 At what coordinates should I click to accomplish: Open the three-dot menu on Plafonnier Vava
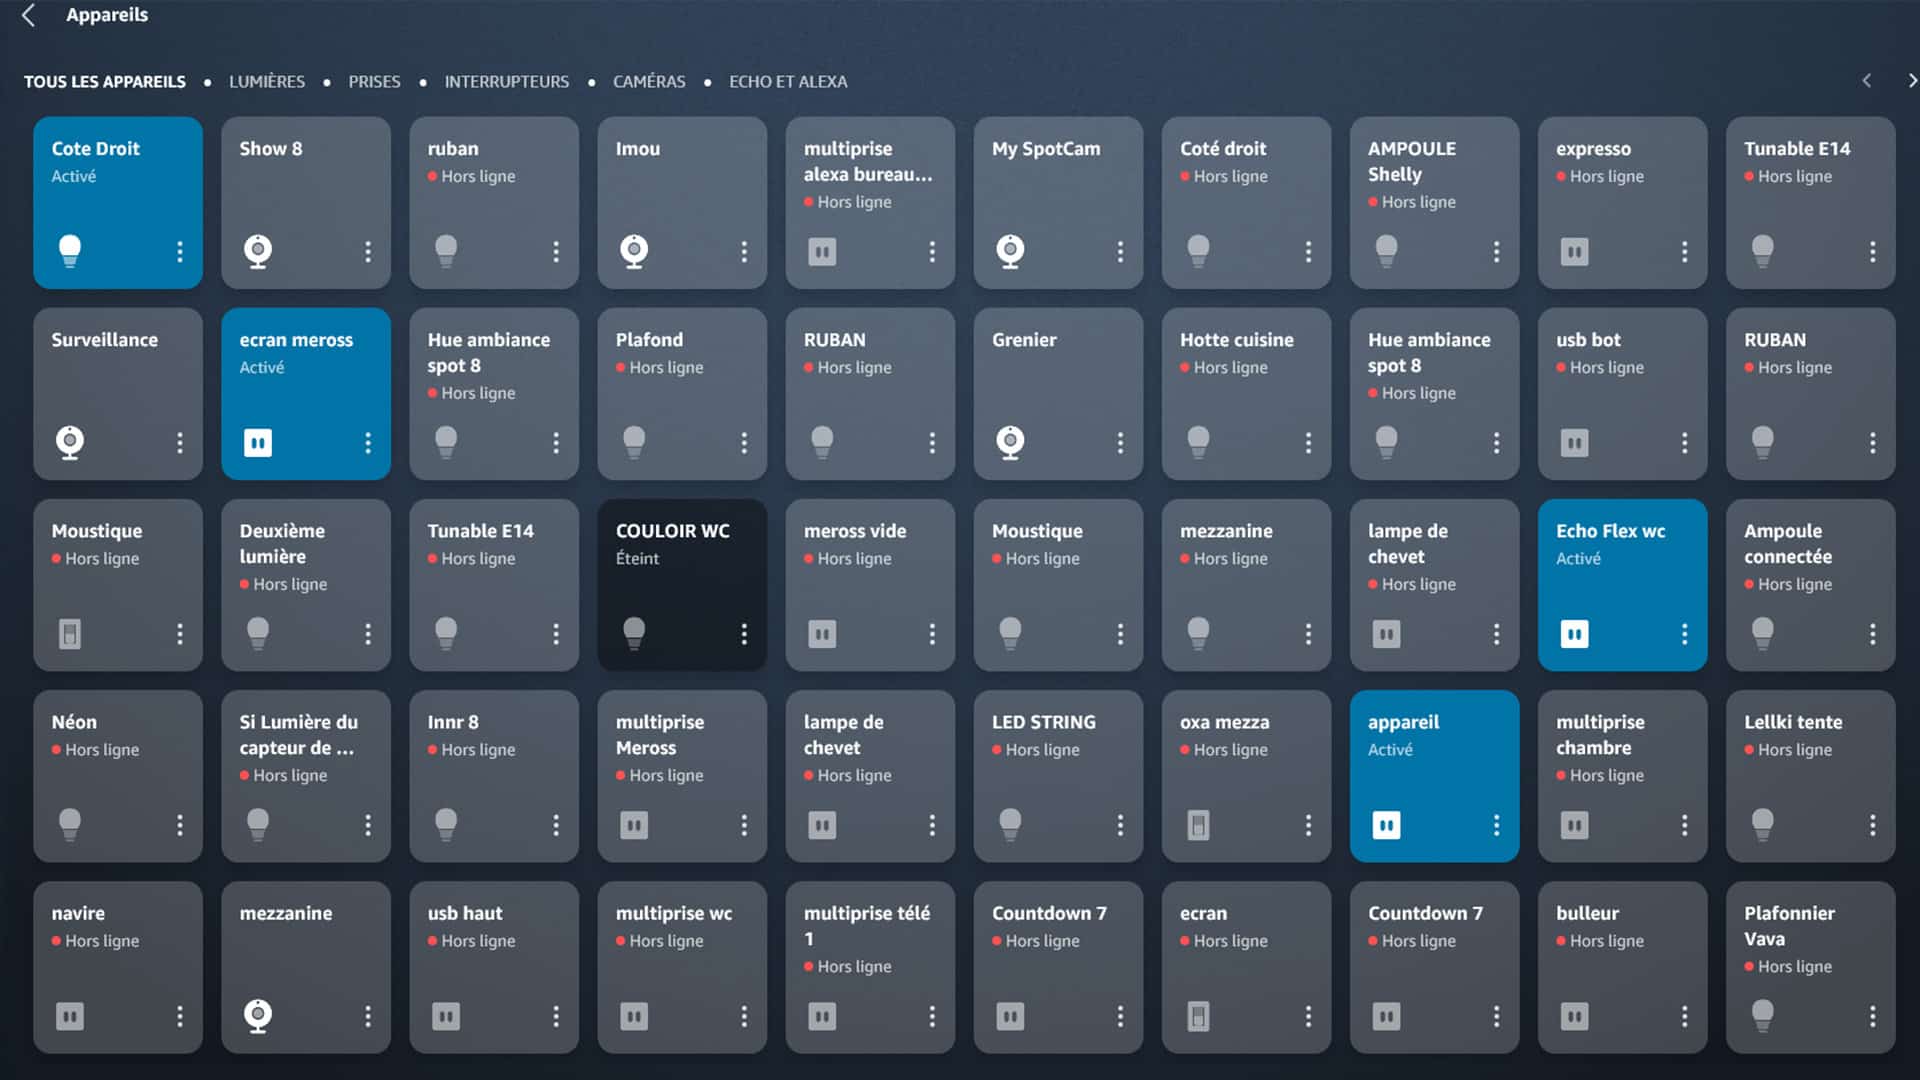pos(1872,1016)
